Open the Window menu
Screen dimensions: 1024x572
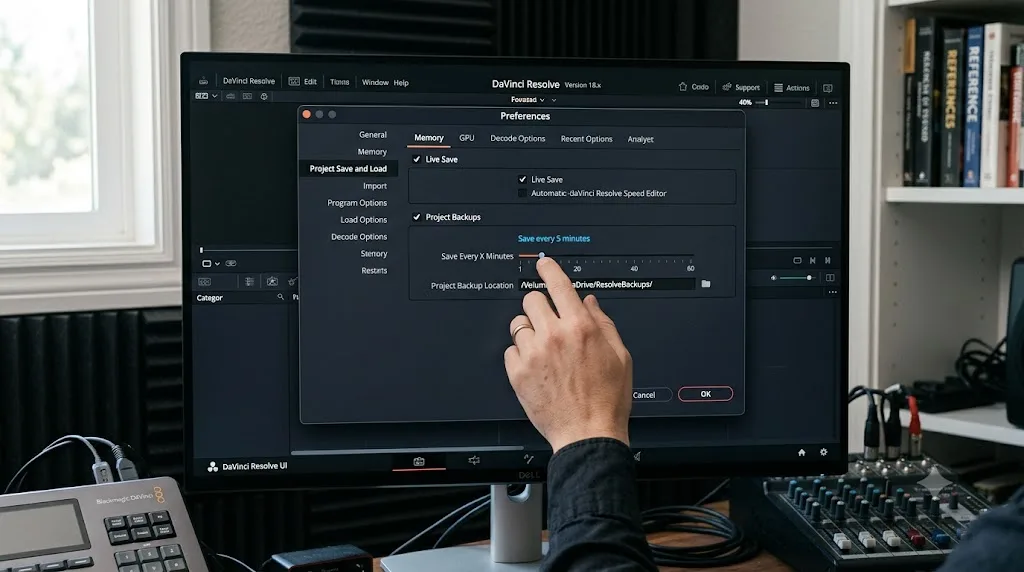click(x=375, y=82)
